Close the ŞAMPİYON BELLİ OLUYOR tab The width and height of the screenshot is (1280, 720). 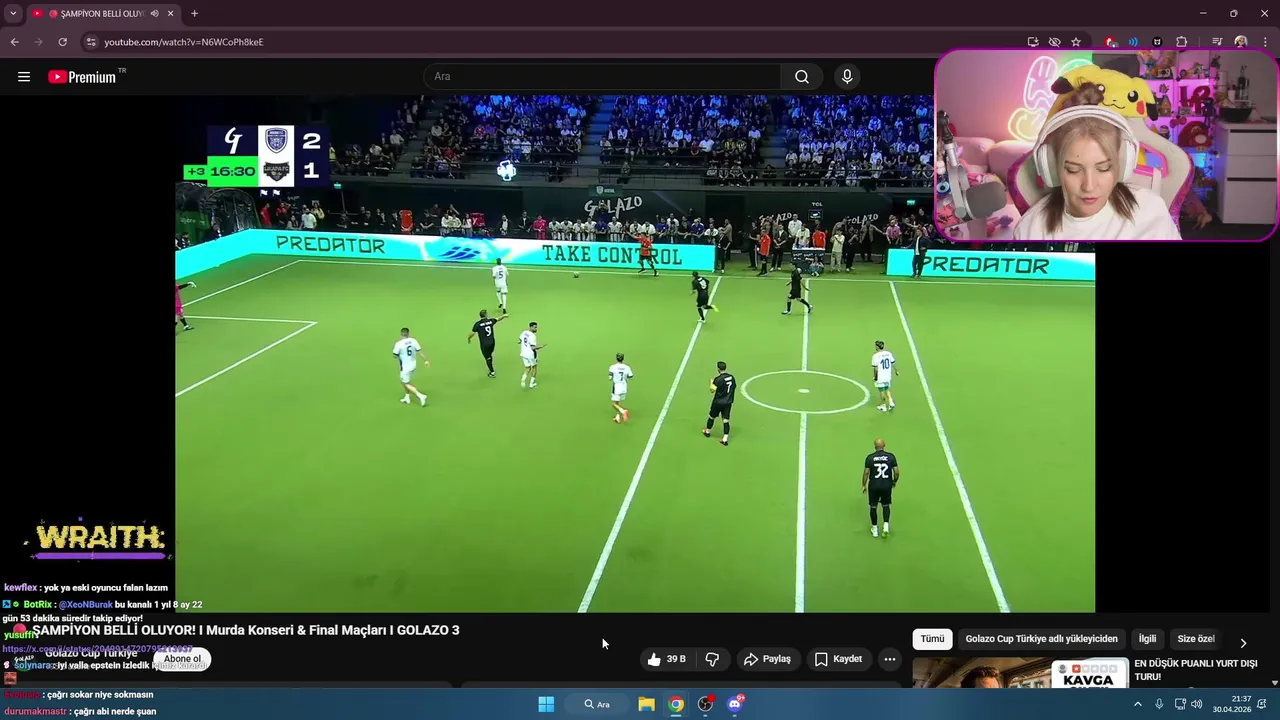pos(170,14)
